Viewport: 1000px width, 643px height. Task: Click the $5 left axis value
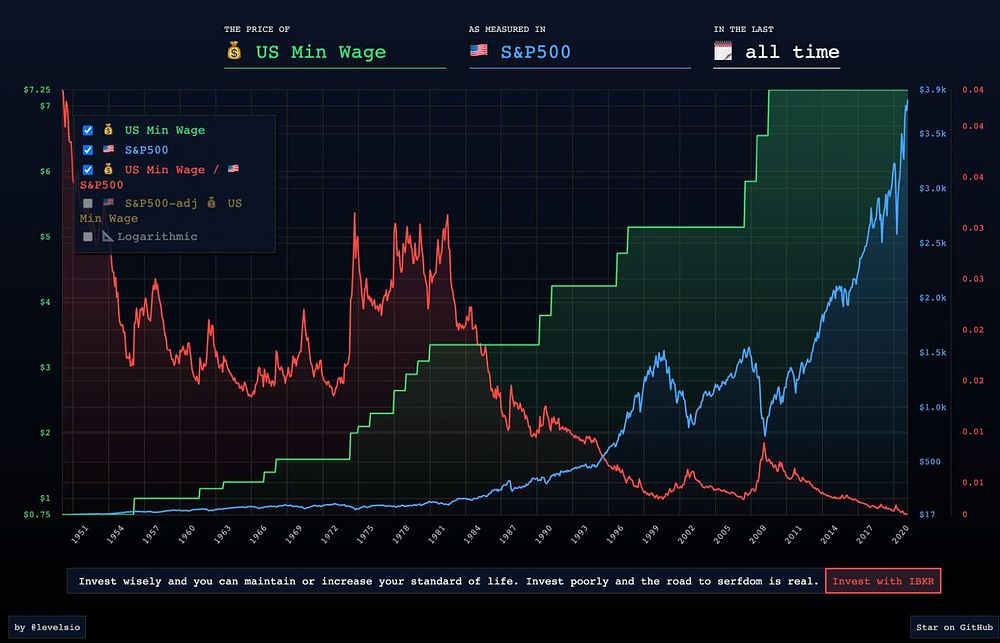(45, 237)
